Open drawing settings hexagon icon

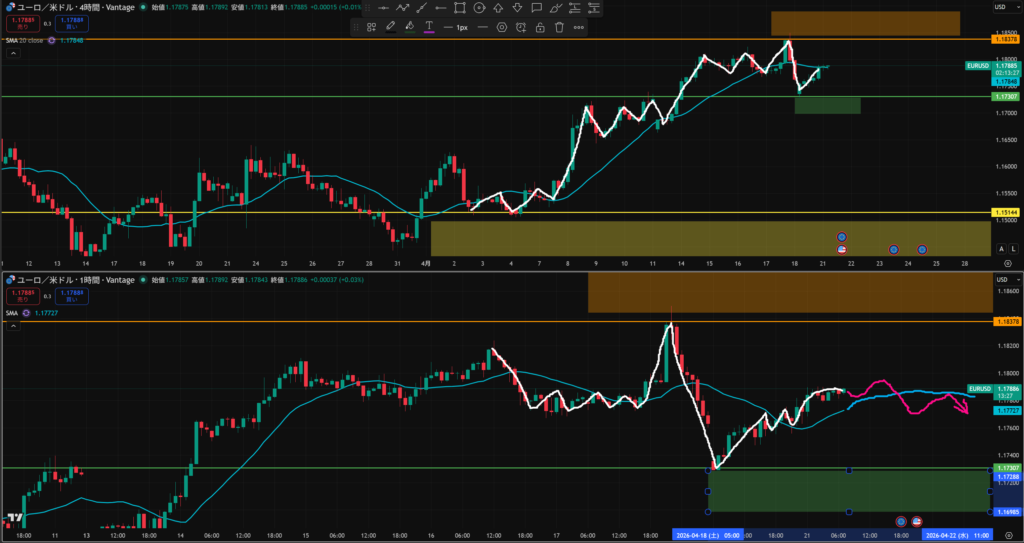pos(502,27)
